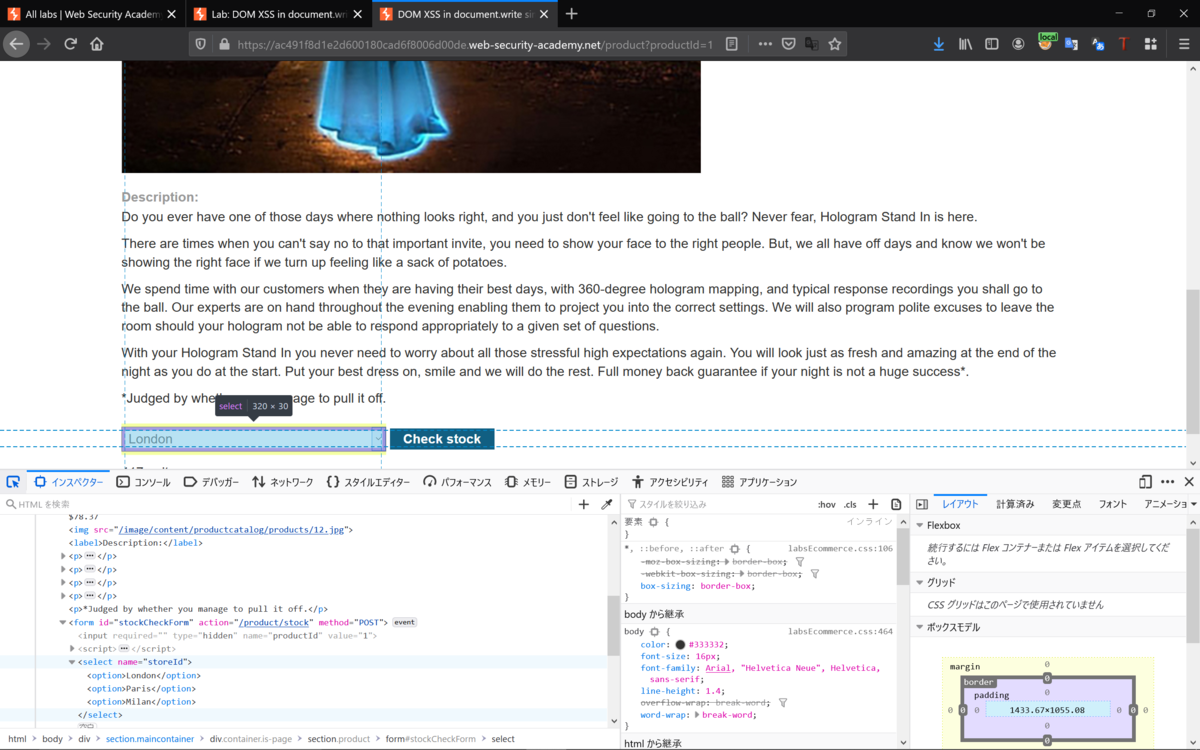Toggle print media simulation icon in rules pane

[x=896, y=504]
